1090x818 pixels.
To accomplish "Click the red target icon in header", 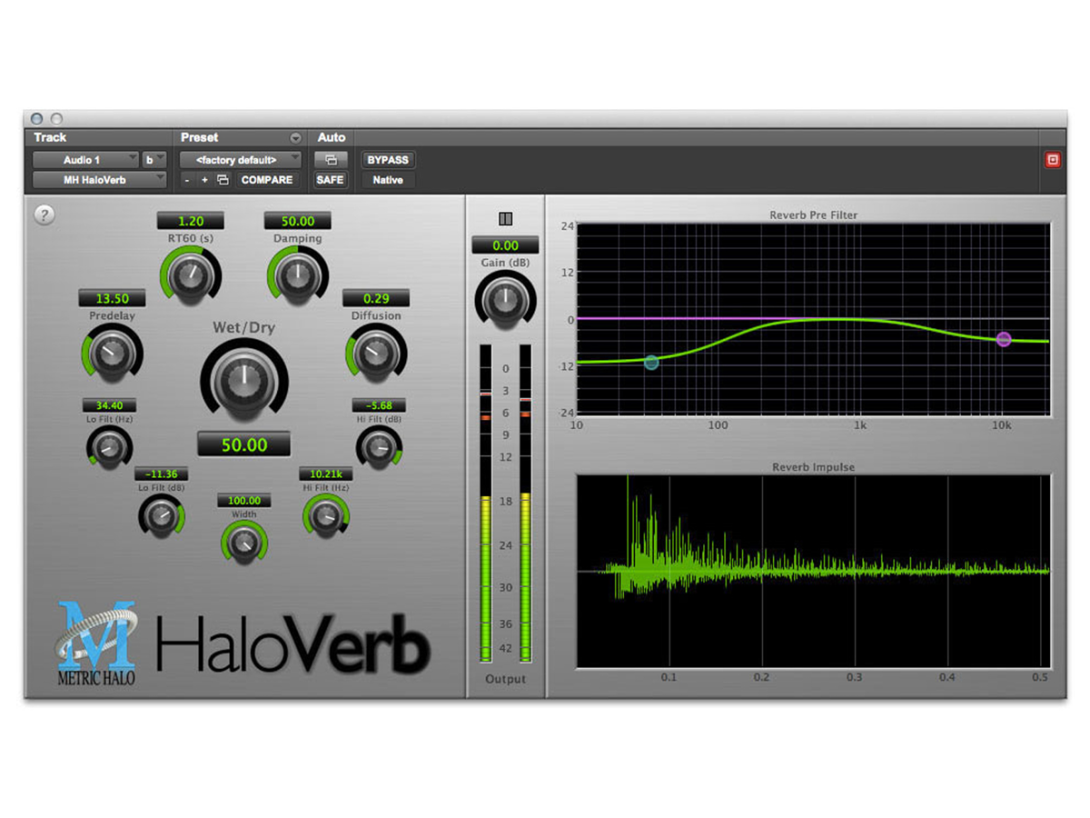I will (x=1052, y=160).
